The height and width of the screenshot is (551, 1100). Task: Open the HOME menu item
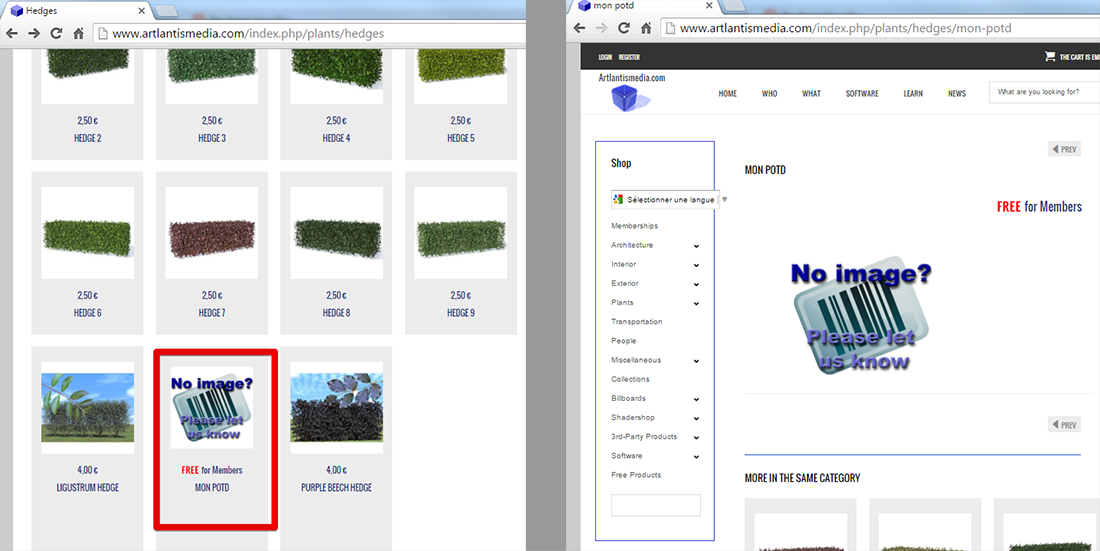pyautogui.click(x=727, y=93)
